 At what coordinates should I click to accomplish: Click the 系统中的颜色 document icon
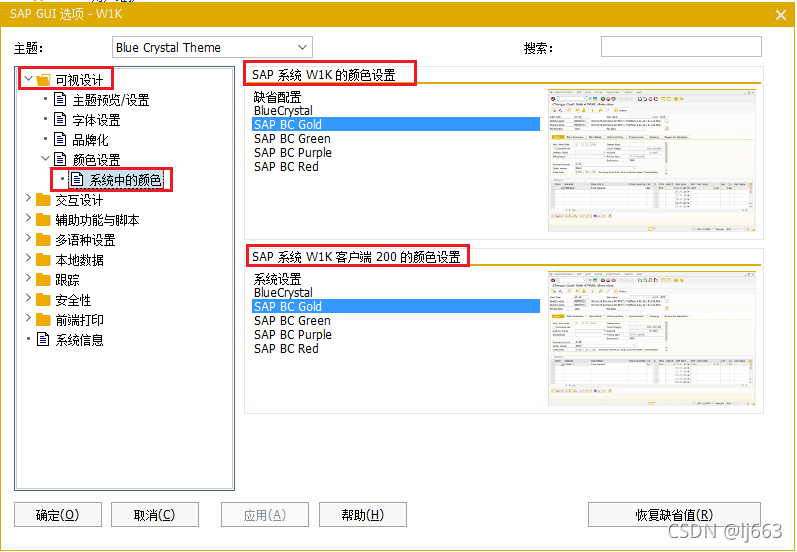click(x=77, y=179)
